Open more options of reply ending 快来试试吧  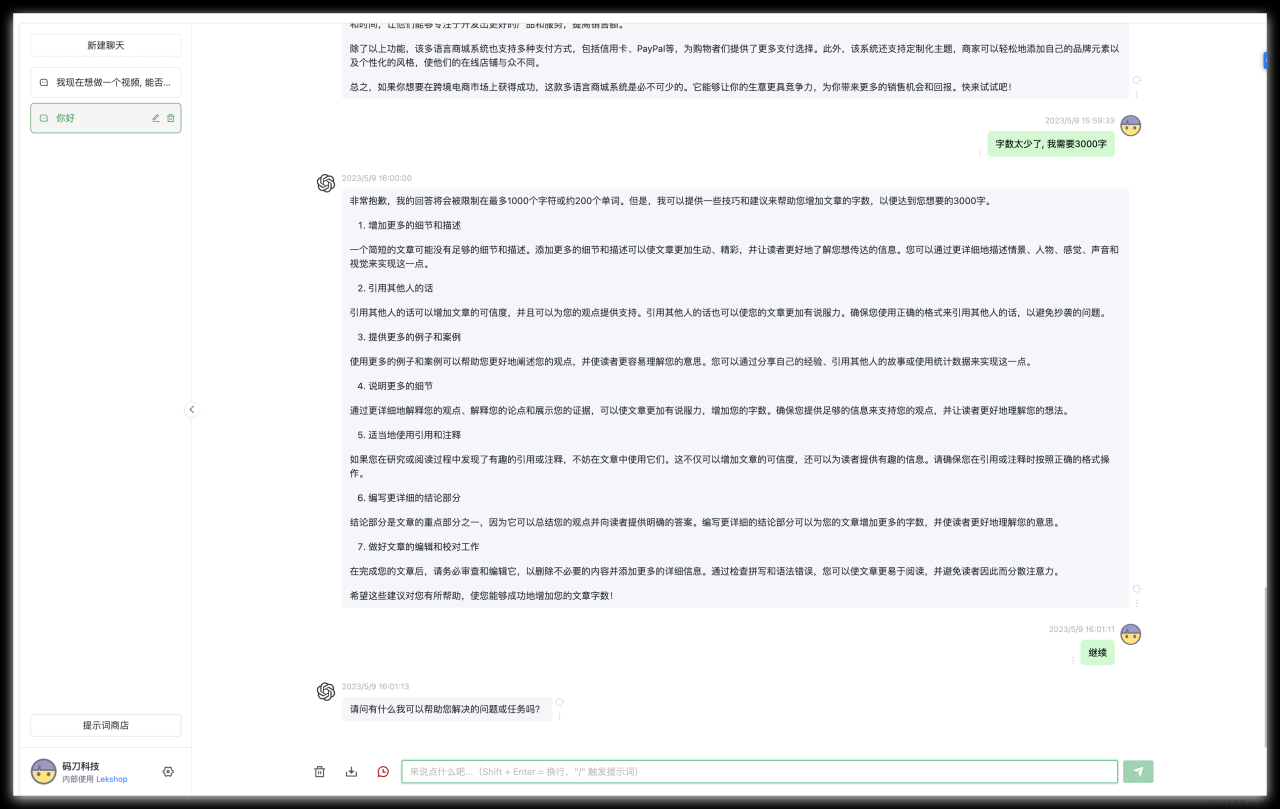point(1136,94)
